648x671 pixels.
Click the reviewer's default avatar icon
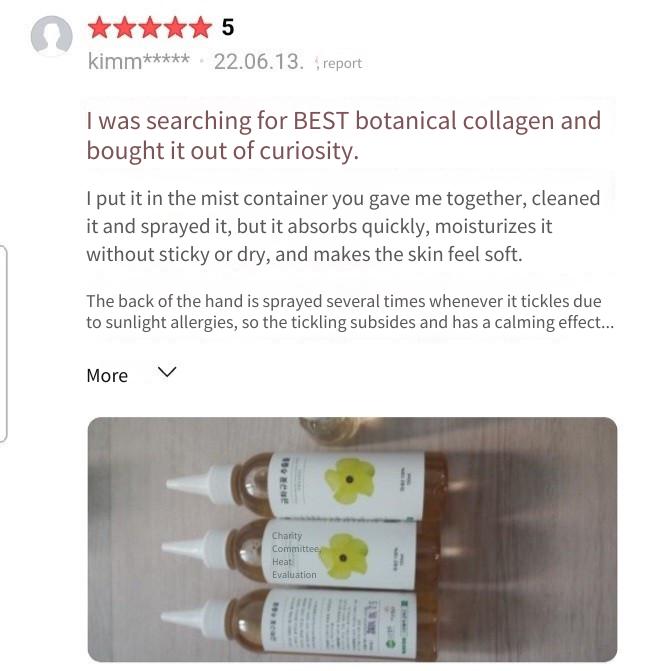click(x=51, y=36)
